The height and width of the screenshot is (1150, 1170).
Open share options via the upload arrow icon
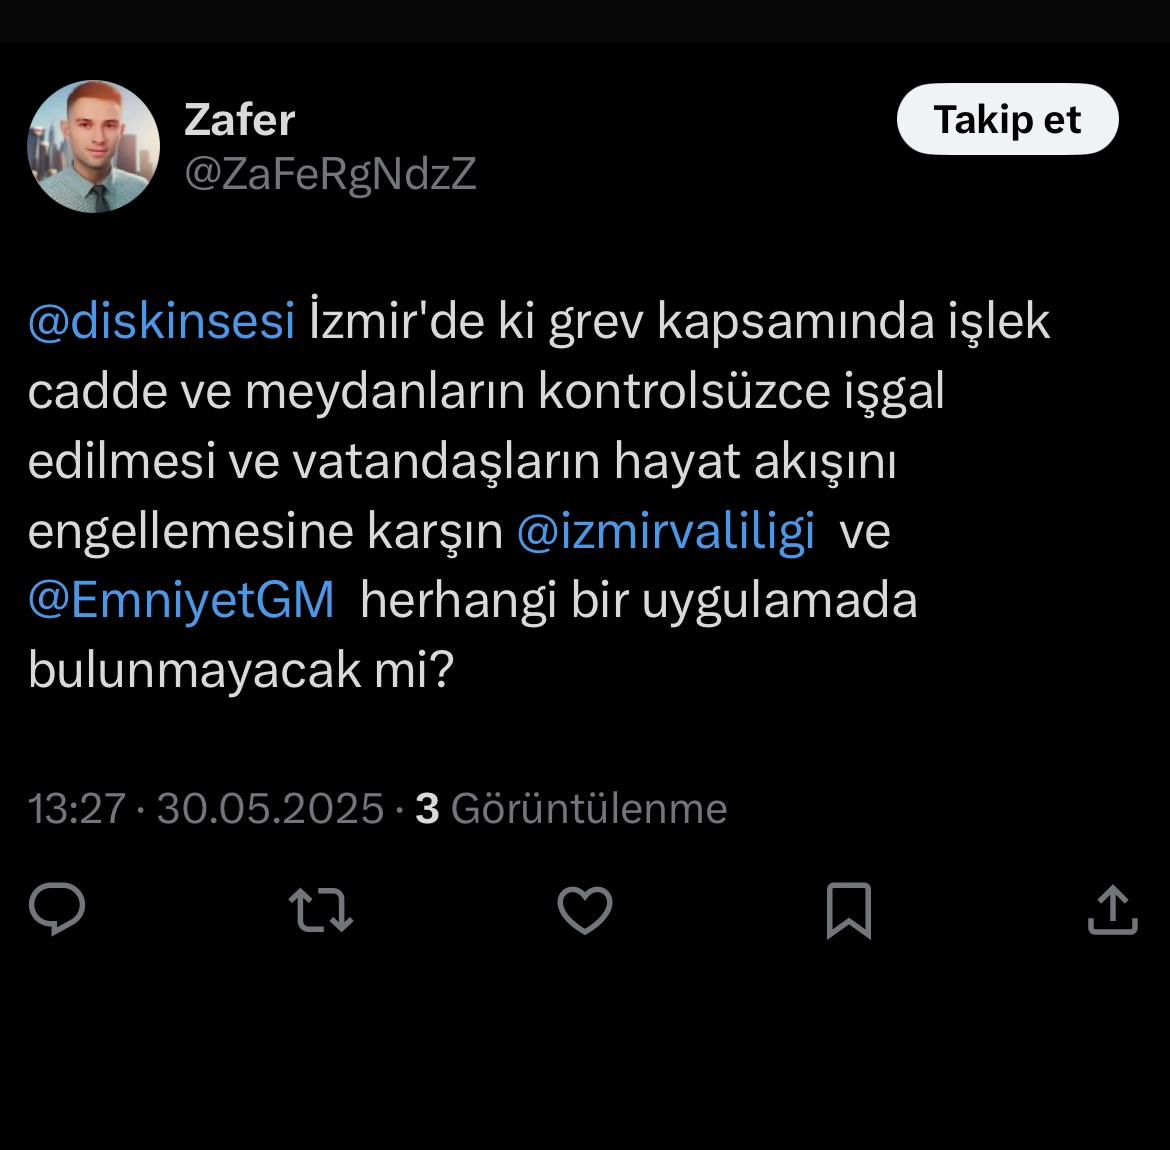(1113, 909)
